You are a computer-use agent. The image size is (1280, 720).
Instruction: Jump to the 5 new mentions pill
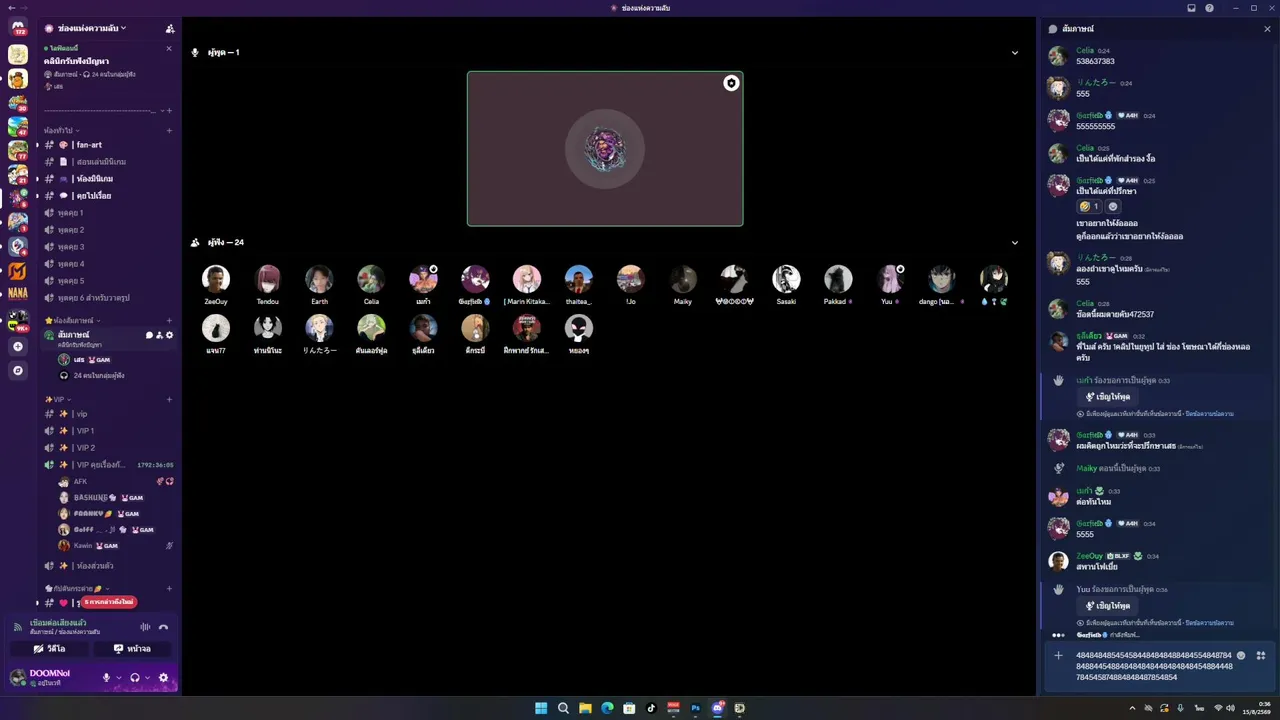108,602
